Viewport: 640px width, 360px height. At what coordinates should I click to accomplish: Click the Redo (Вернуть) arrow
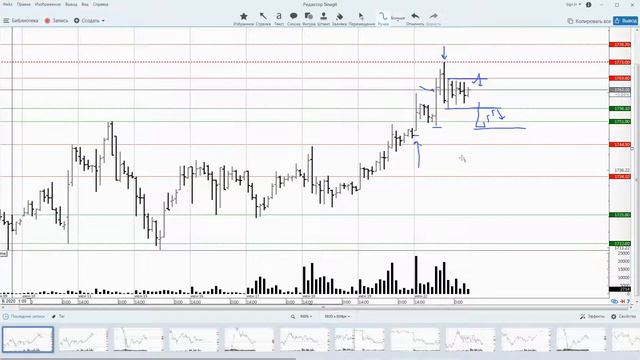(433, 19)
